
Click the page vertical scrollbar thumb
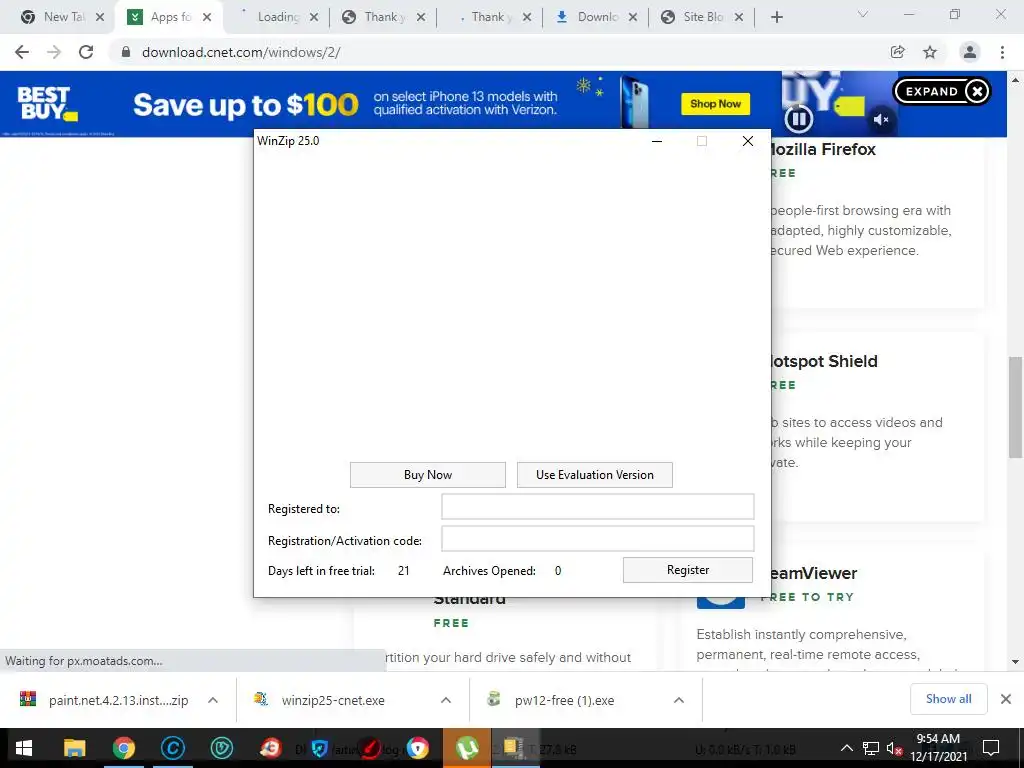tap(1016, 407)
